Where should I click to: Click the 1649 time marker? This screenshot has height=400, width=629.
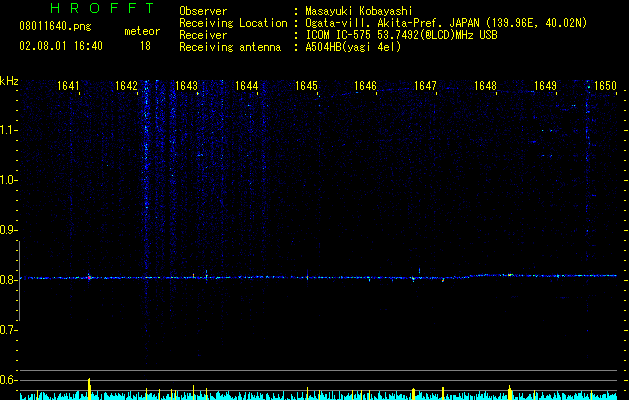pyautogui.click(x=546, y=86)
